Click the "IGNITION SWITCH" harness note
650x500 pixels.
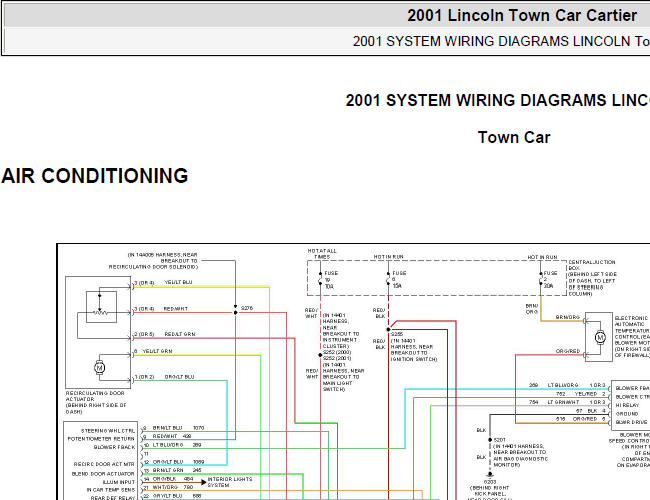[413, 350]
